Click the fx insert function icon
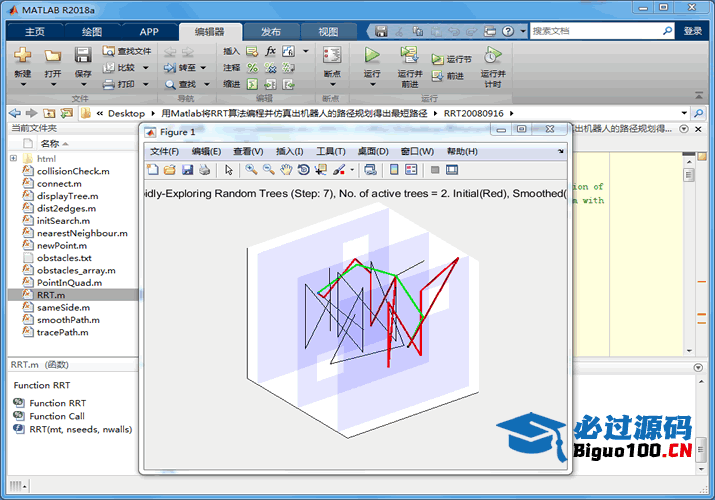Viewport: 715px width, 500px height. click(270, 51)
